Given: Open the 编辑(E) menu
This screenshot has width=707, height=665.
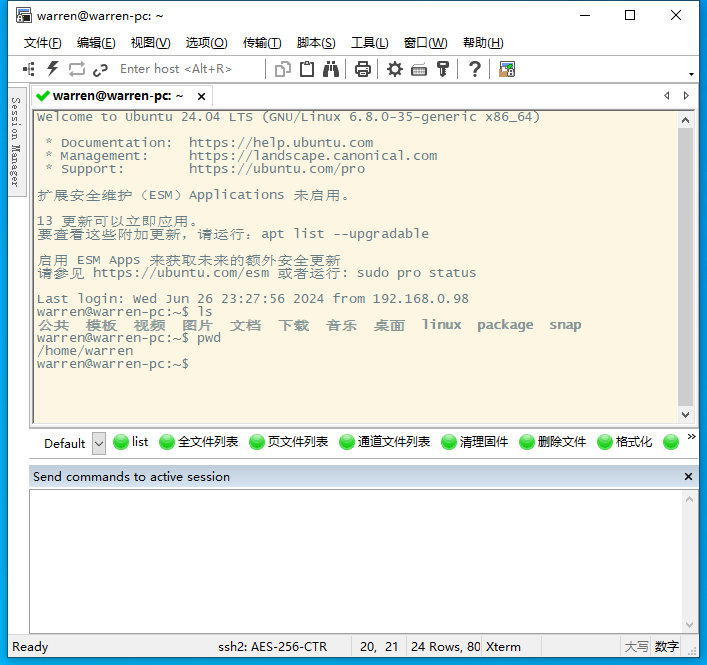Looking at the screenshot, I should point(96,43).
